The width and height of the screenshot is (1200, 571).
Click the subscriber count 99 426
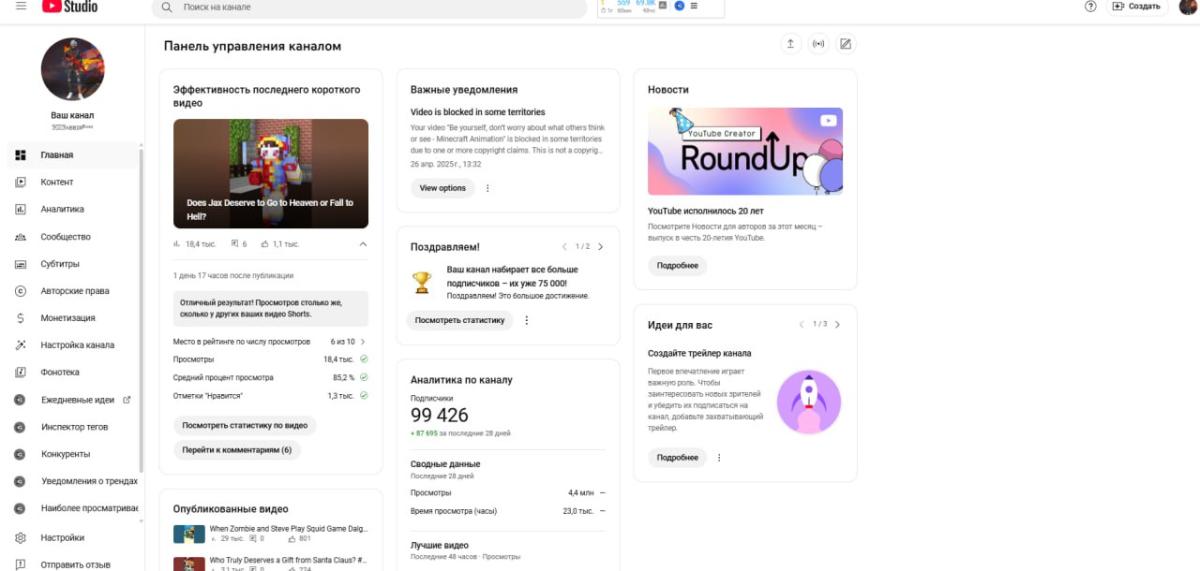[439, 415]
